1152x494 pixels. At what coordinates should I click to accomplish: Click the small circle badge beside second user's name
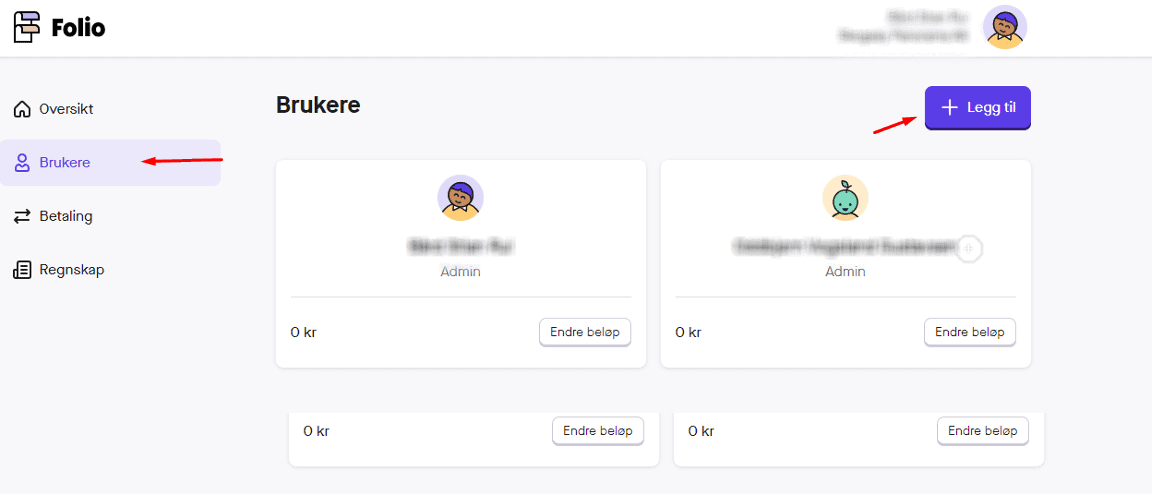click(x=967, y=248)
